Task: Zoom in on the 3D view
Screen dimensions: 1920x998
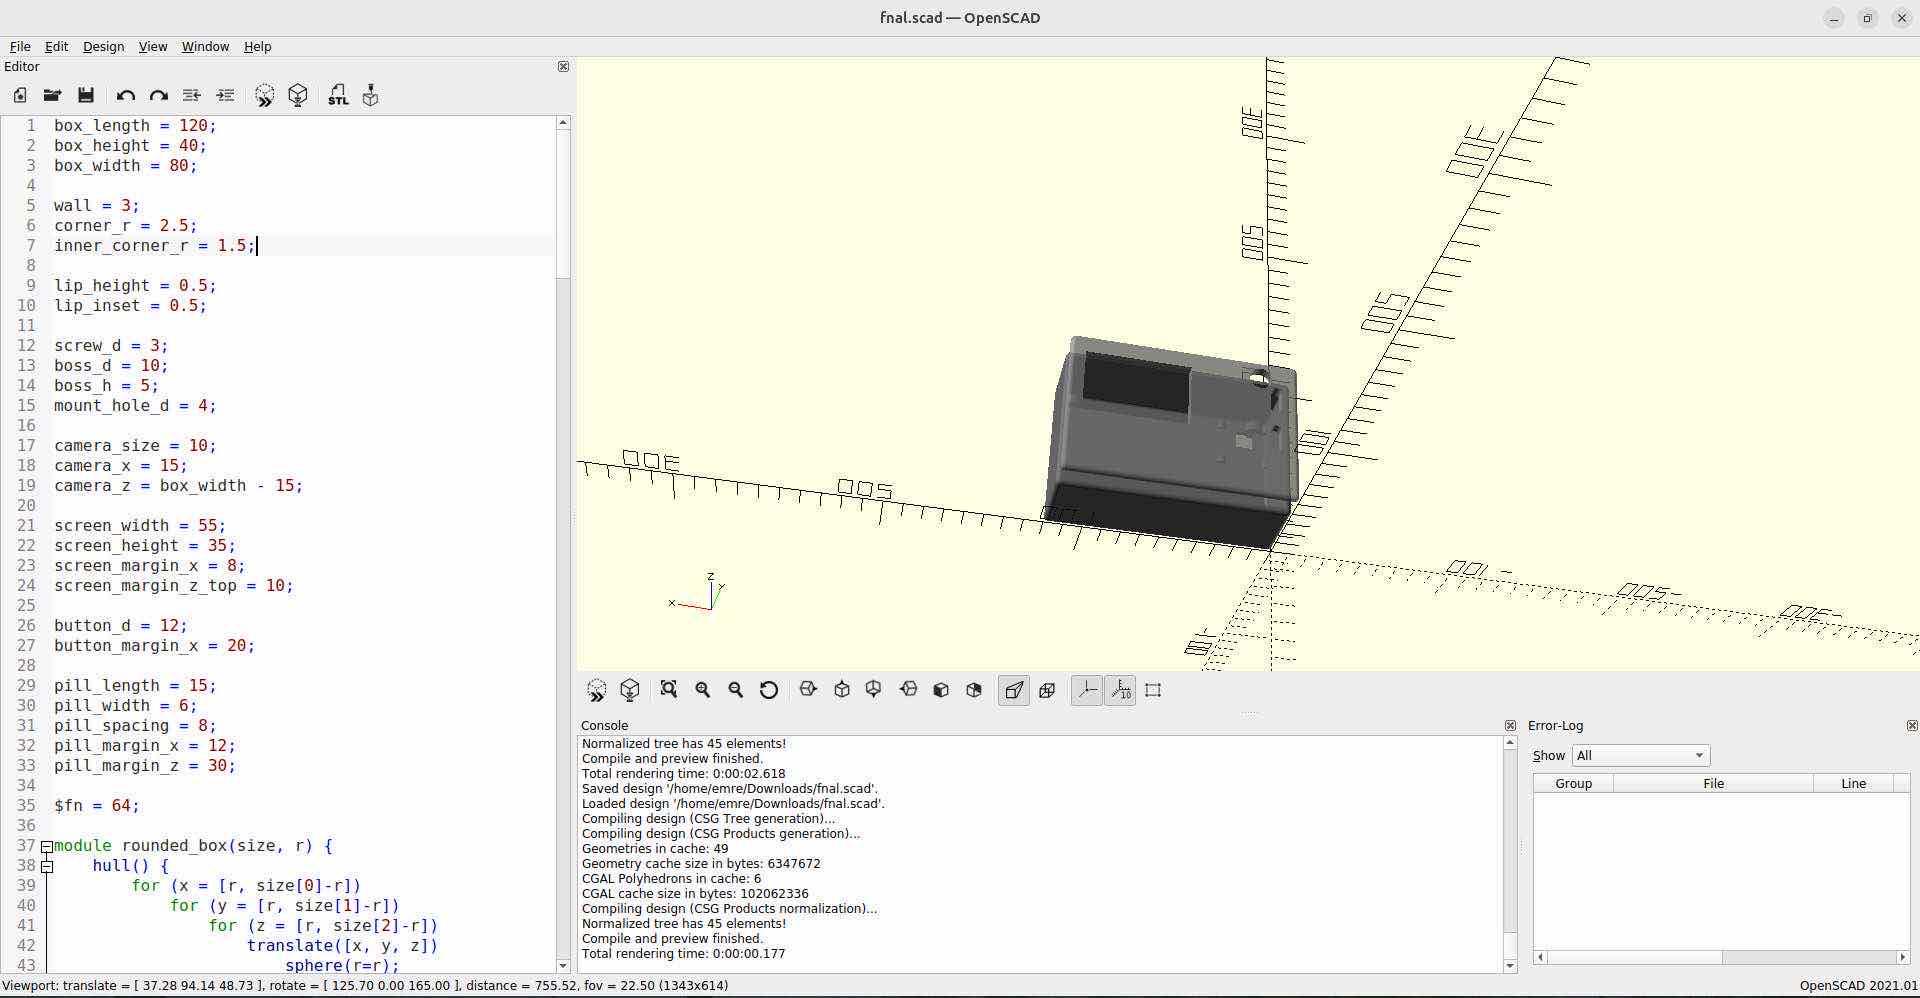Action: coord(703,690)
